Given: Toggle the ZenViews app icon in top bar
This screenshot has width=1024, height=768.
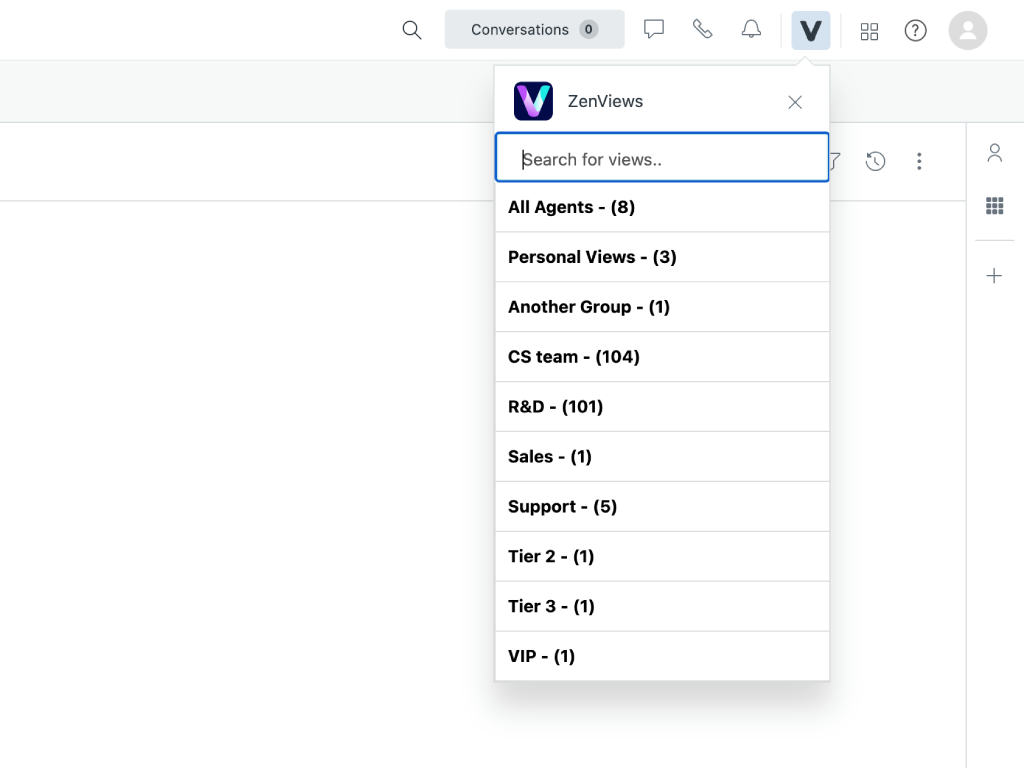Looking at the screenshot, I should (810, 30).
